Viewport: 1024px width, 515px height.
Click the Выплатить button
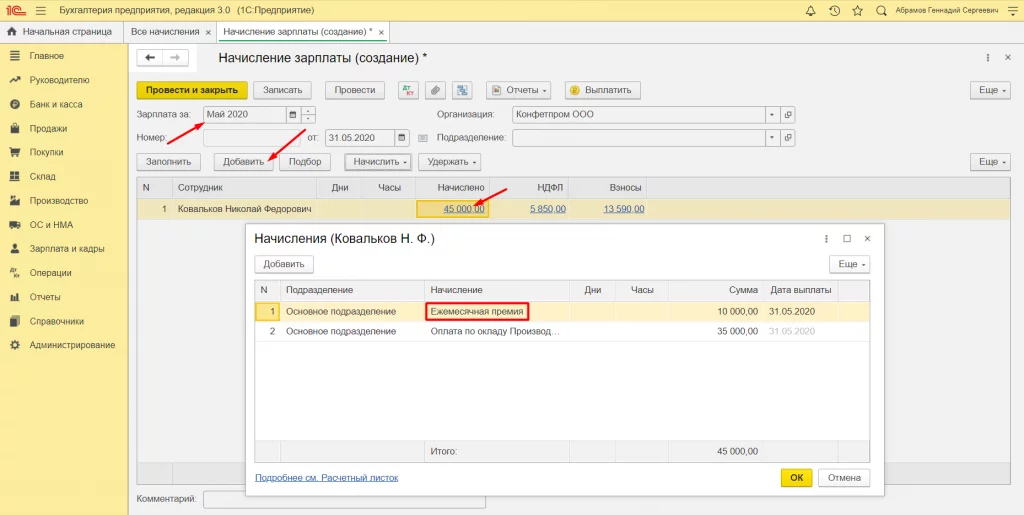(x=603, y=90)
